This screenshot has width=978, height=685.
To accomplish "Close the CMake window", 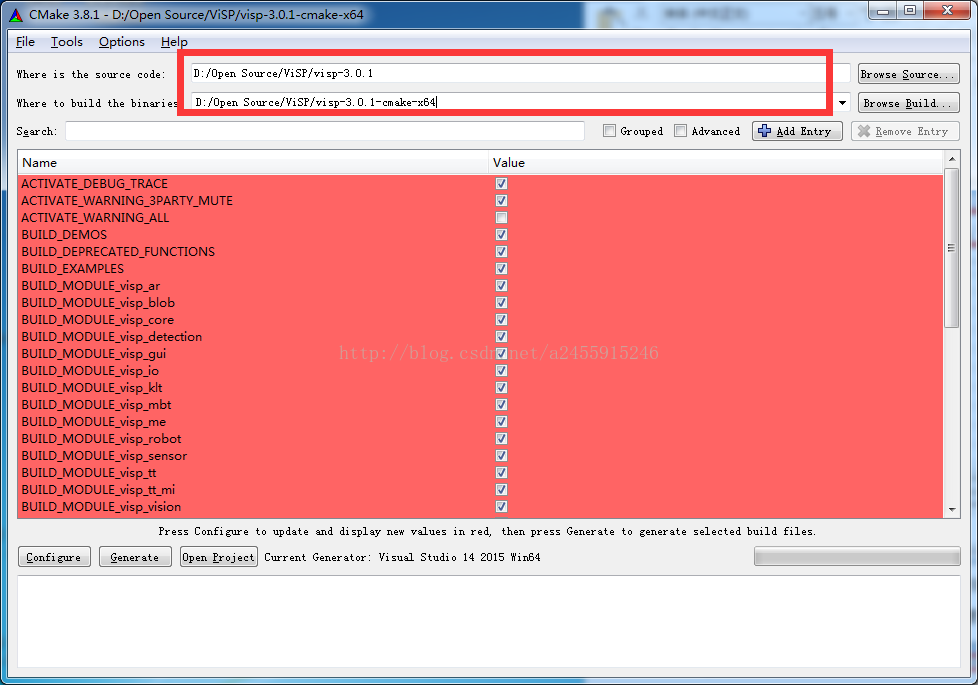I will coord(947,11).
